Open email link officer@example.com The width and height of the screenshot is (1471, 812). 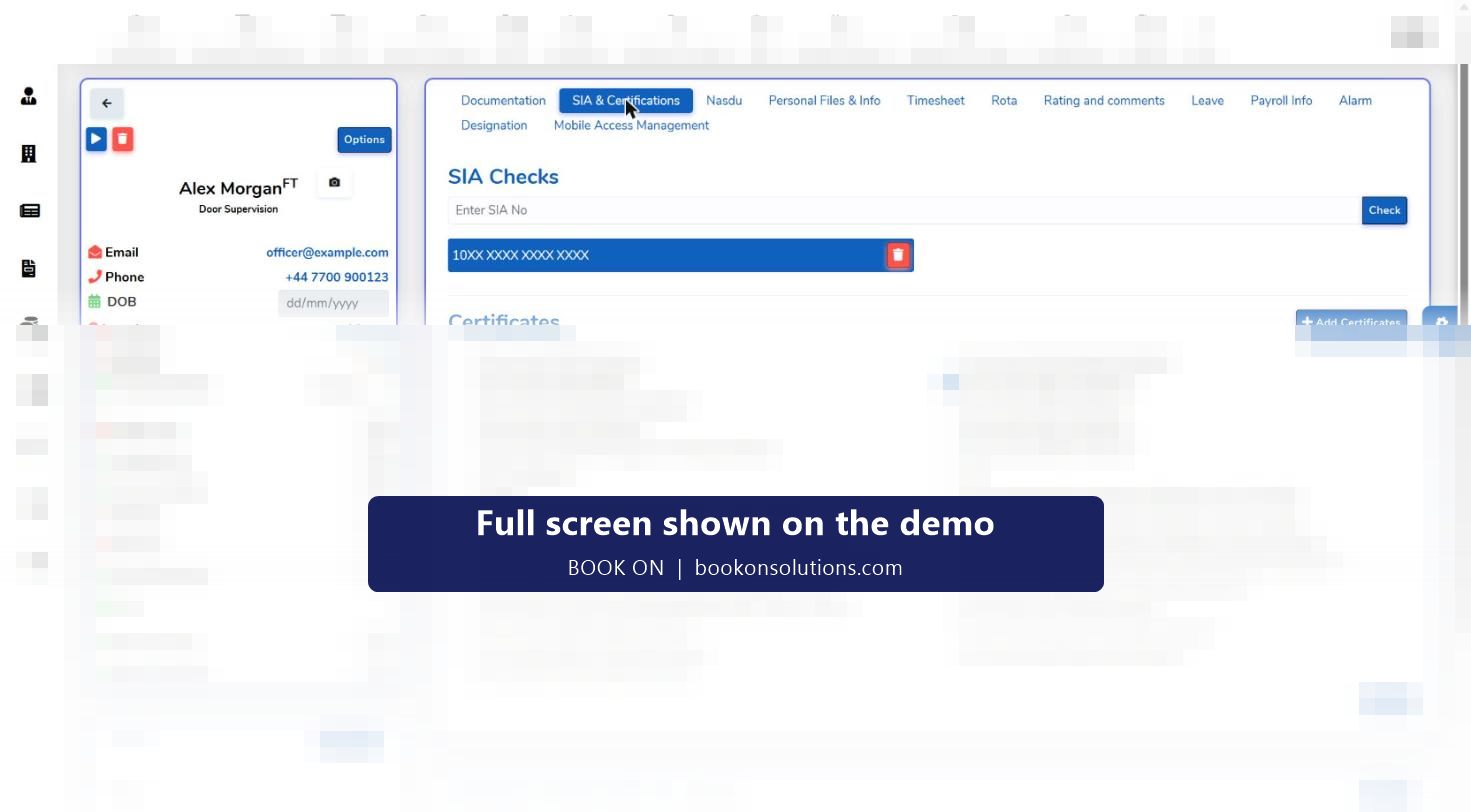[x=327, y=253]
